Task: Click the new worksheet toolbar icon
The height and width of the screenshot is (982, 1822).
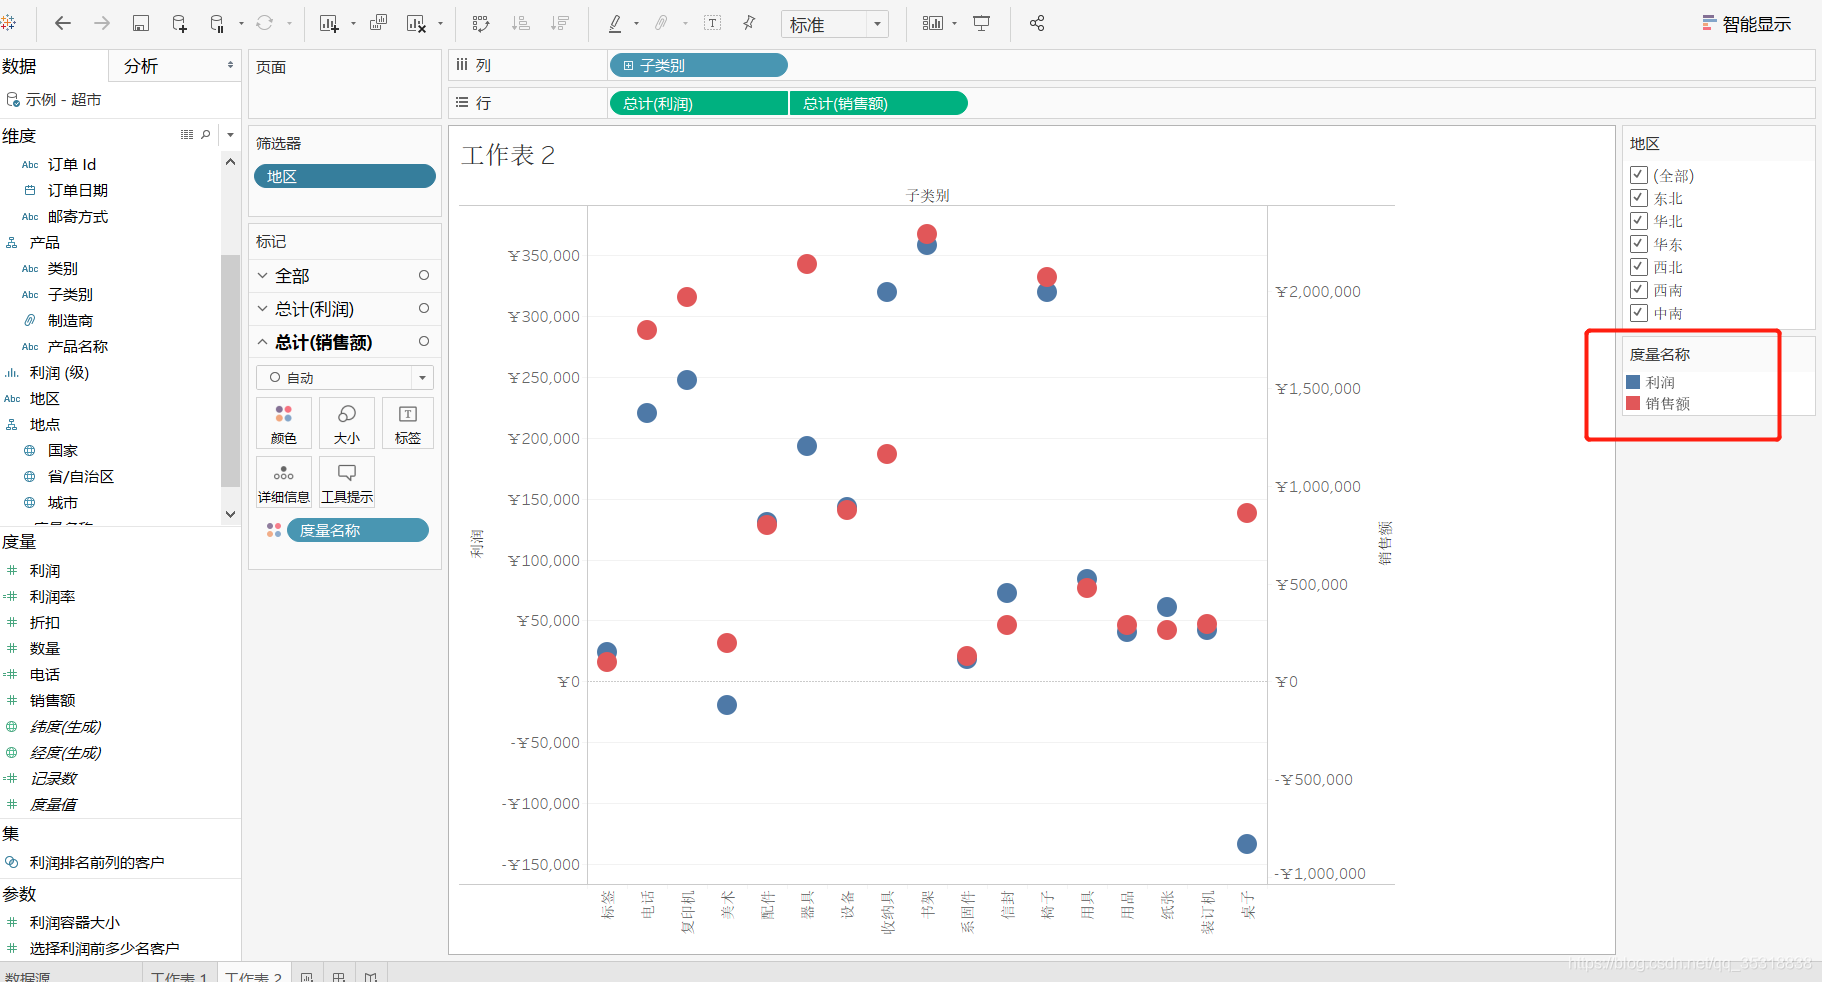Action: pos(329,23)
